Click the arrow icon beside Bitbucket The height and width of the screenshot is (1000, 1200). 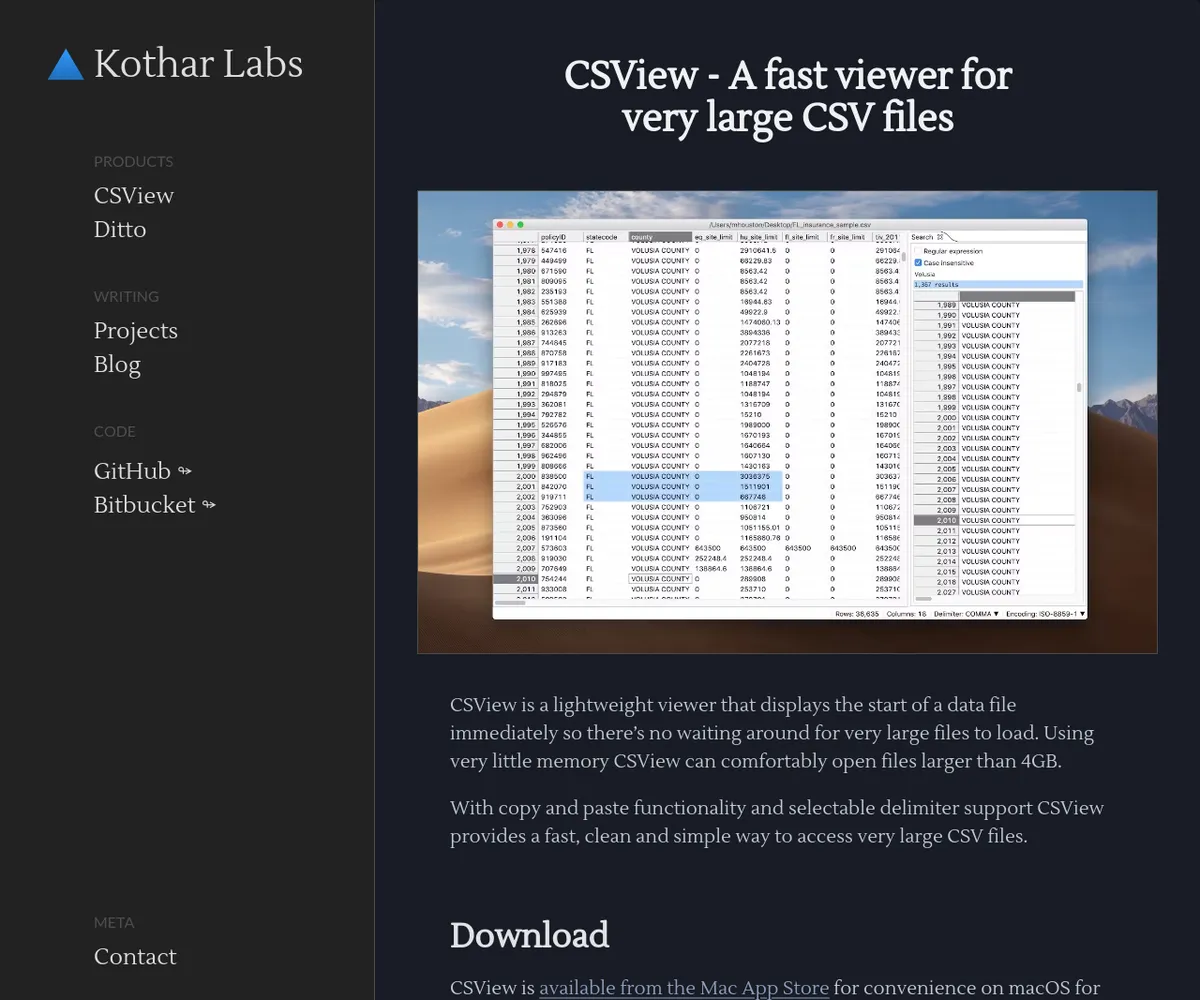point(209,505)
